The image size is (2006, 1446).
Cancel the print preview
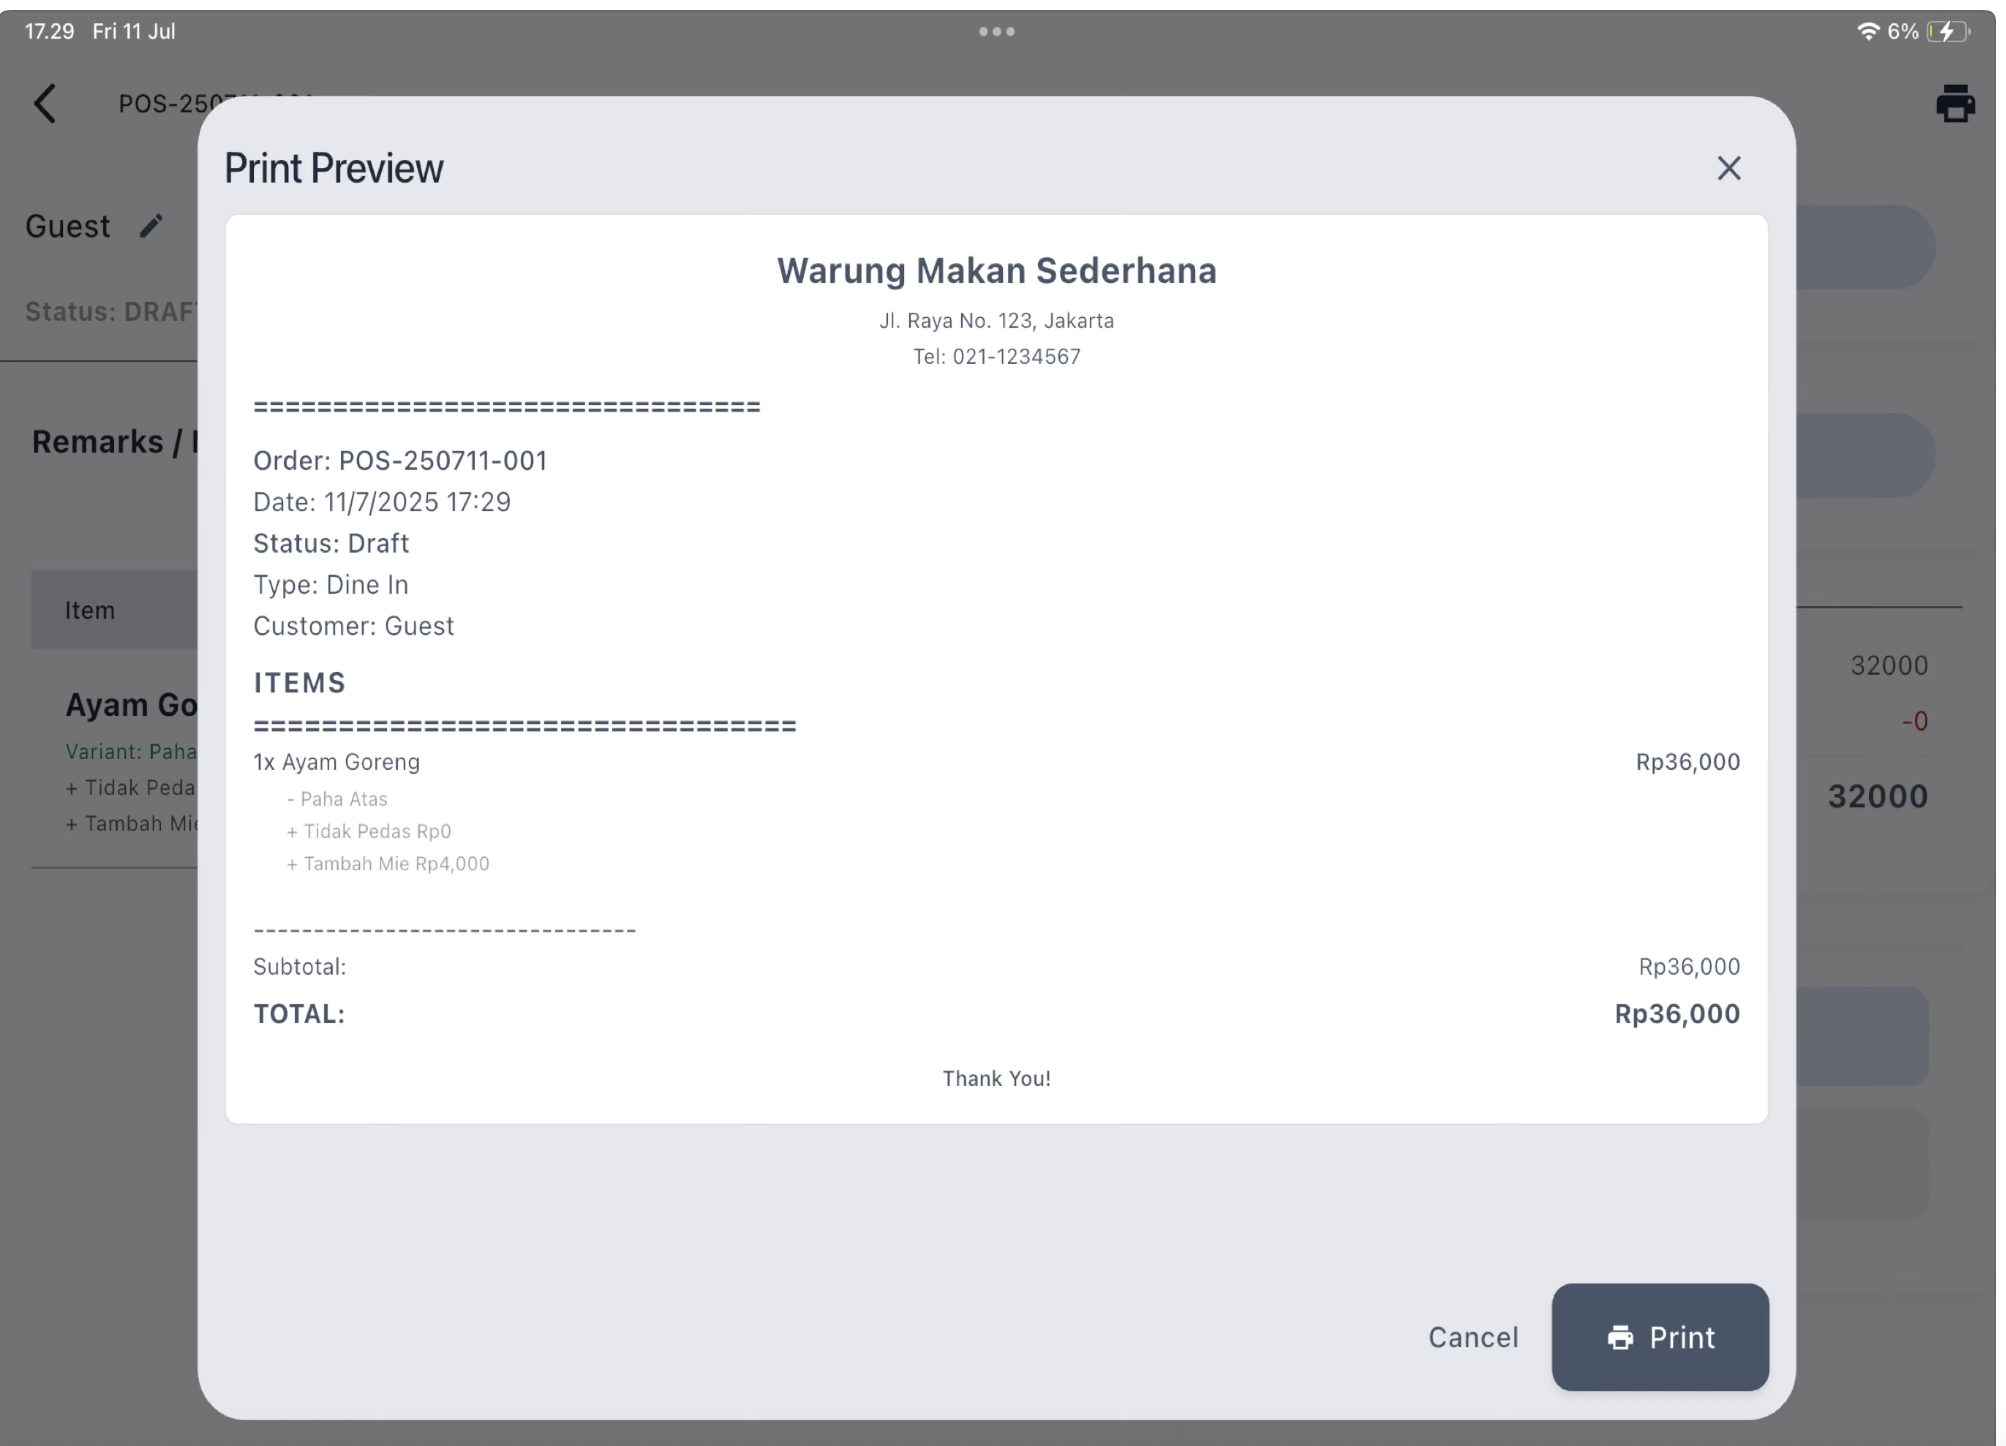coord(1472,1337)
